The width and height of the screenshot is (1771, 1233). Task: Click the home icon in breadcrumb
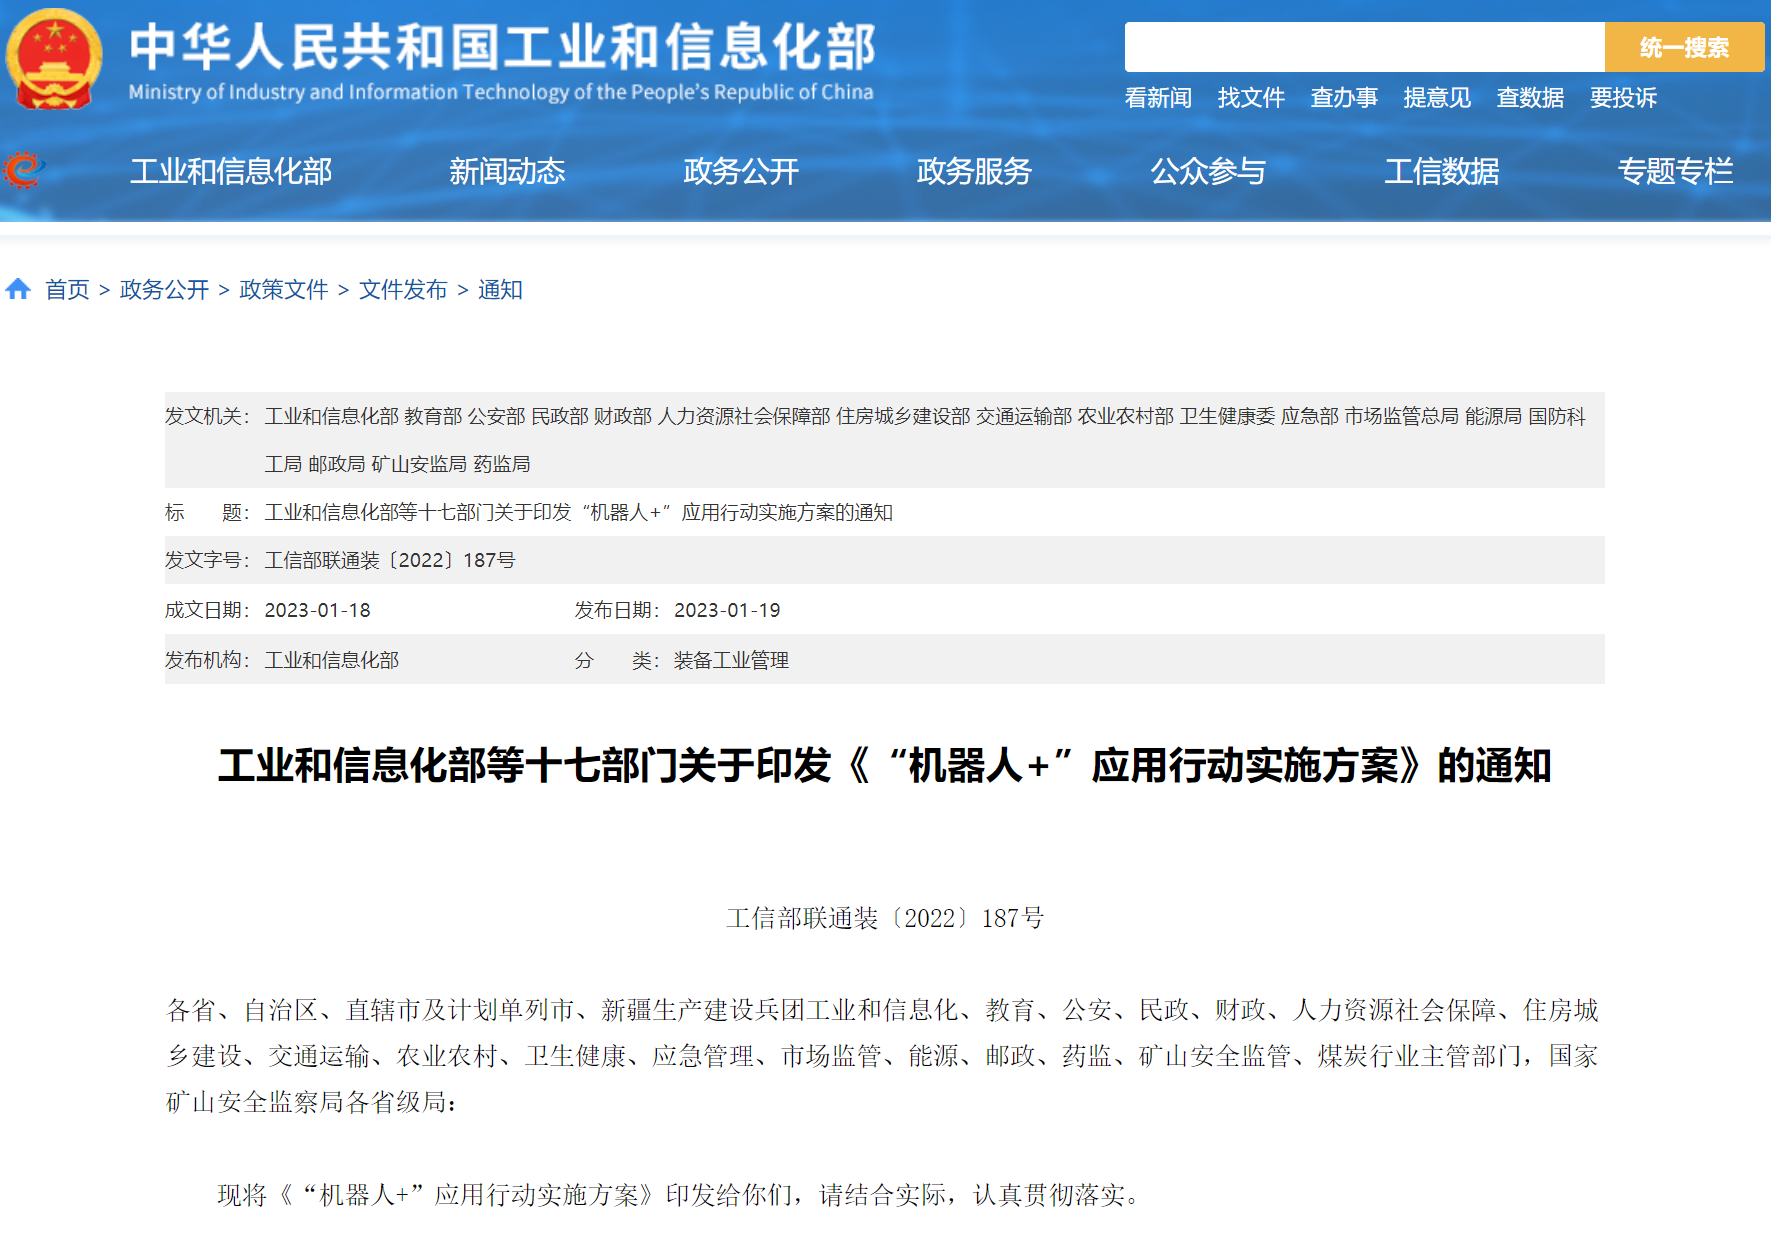coord(18,290)
